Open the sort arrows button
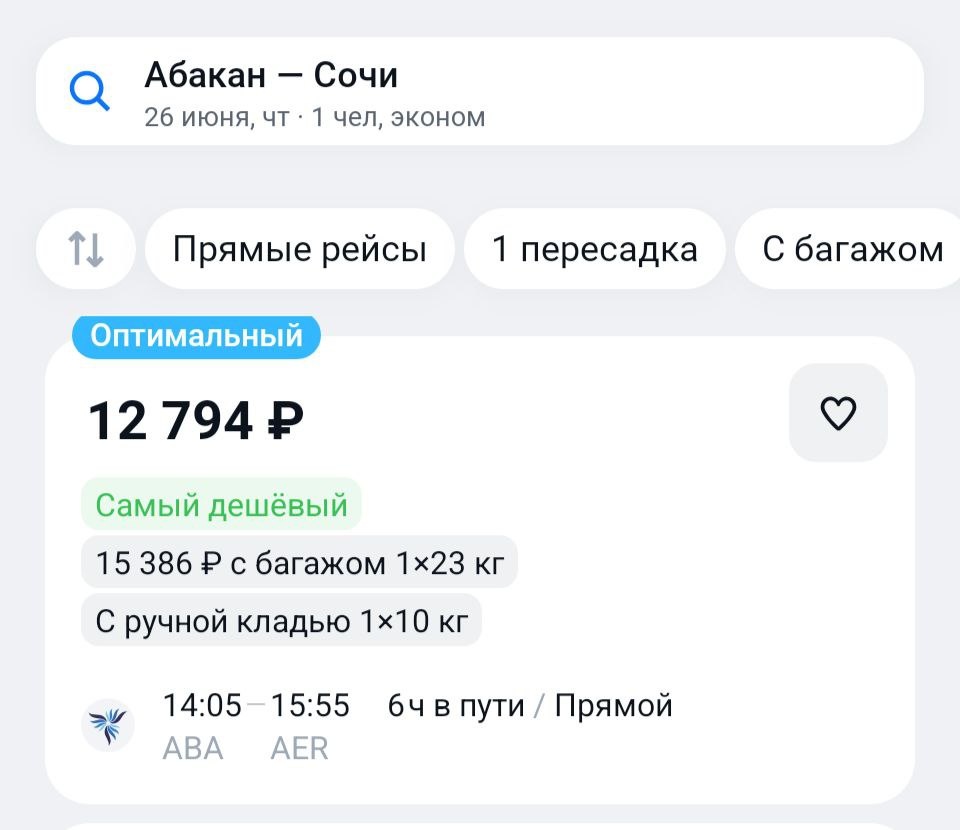This screenshot has height=830, width=960. click(86, 249)
